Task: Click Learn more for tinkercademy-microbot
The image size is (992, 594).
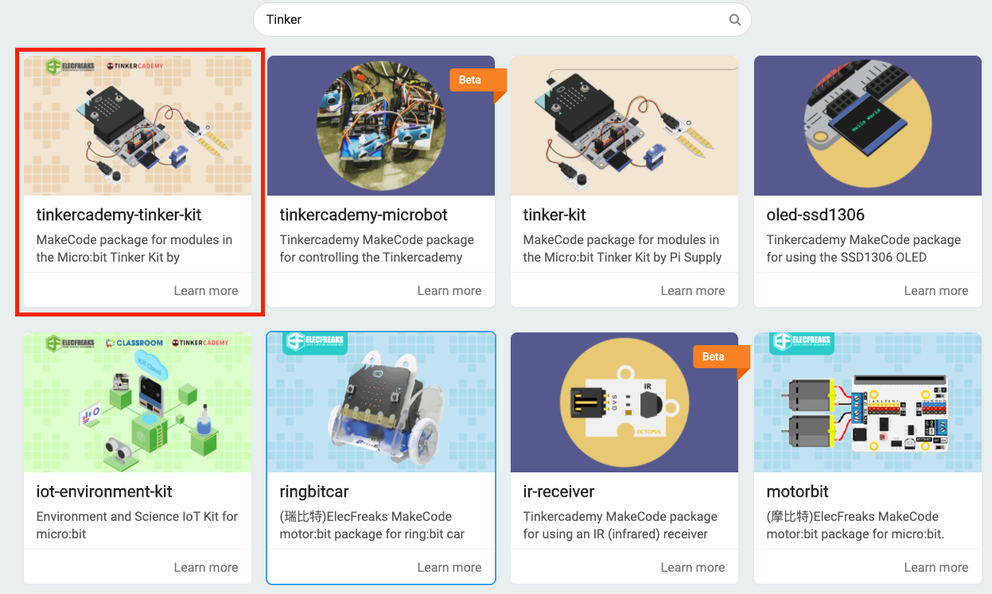Action: 449,290
